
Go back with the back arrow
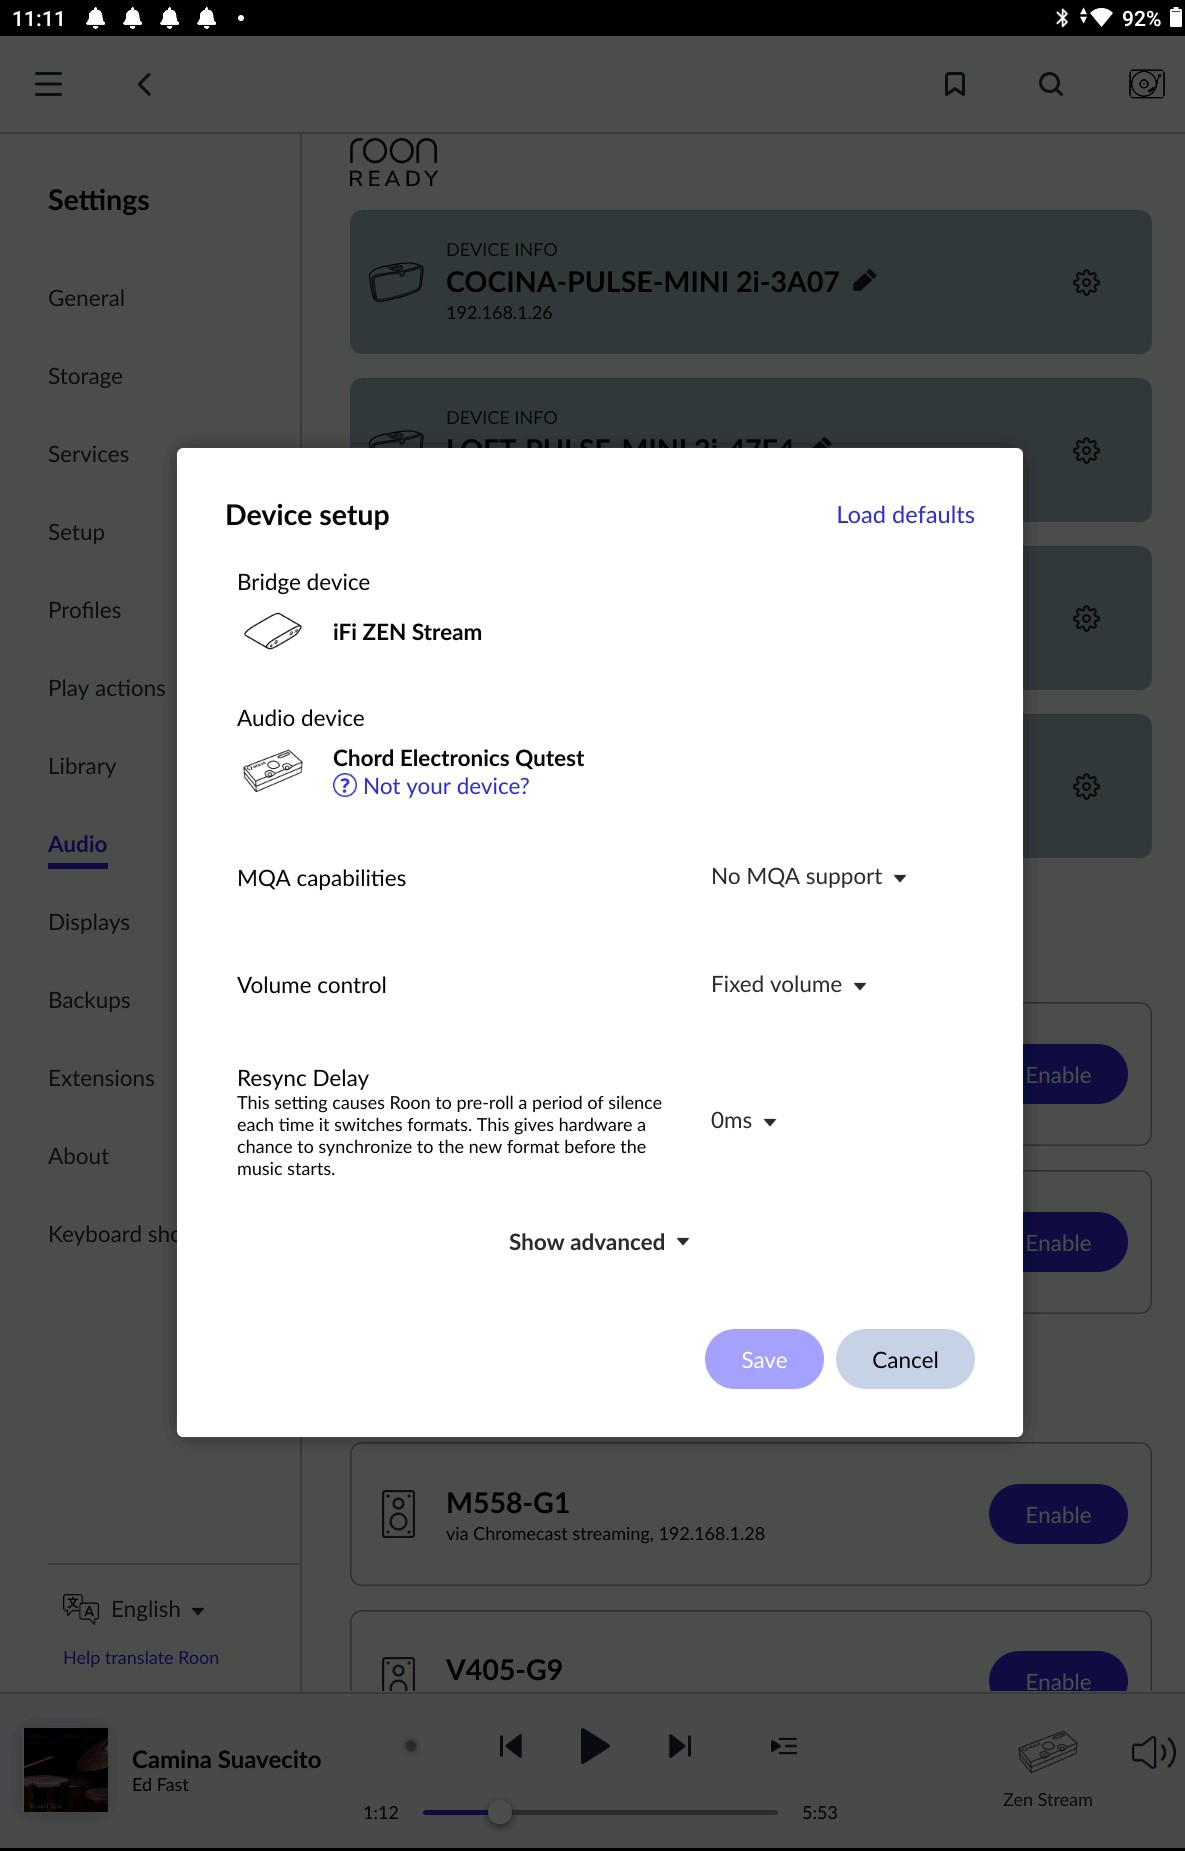[145, 84]
